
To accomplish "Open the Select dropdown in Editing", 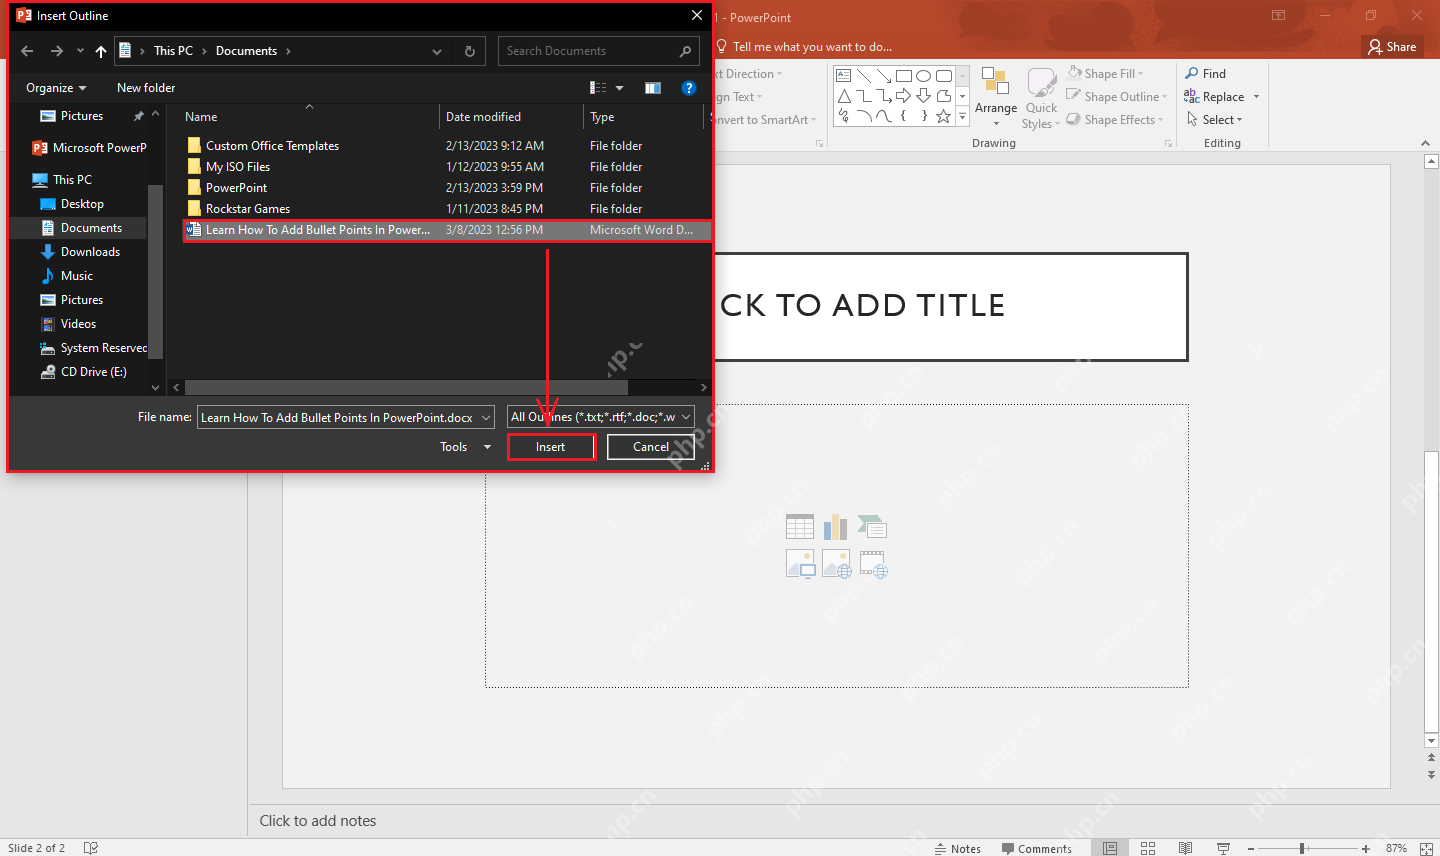I will (x=1214, y=120).
